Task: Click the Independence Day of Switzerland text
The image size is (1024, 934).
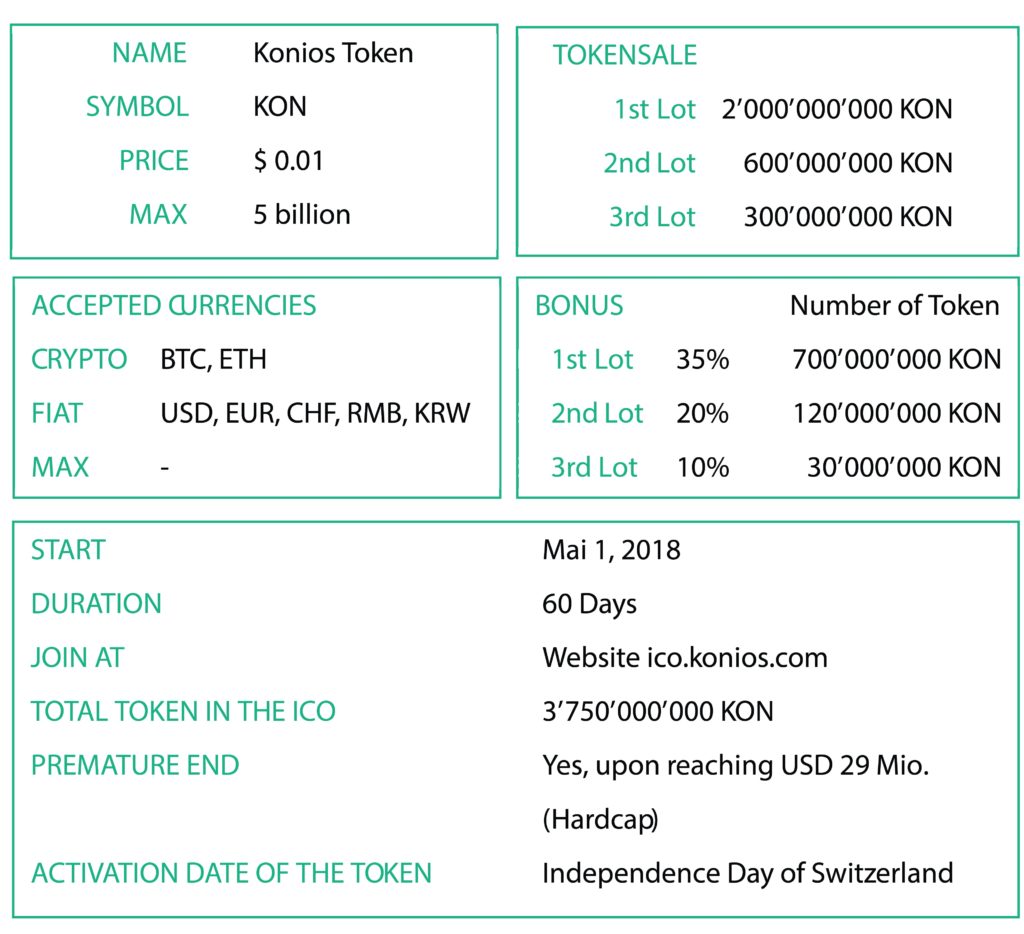Action: point(747,873)
